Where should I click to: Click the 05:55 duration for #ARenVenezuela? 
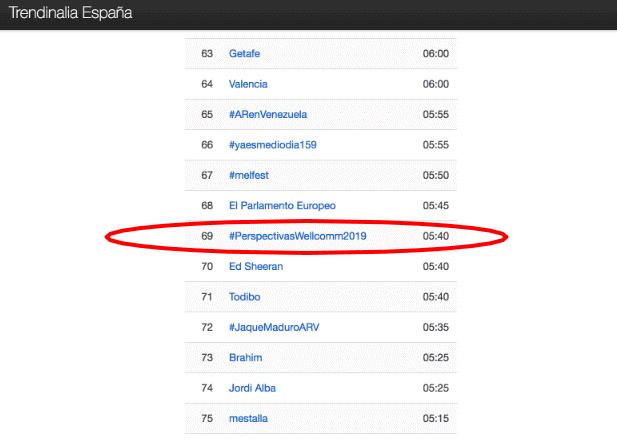click(436, 115)
